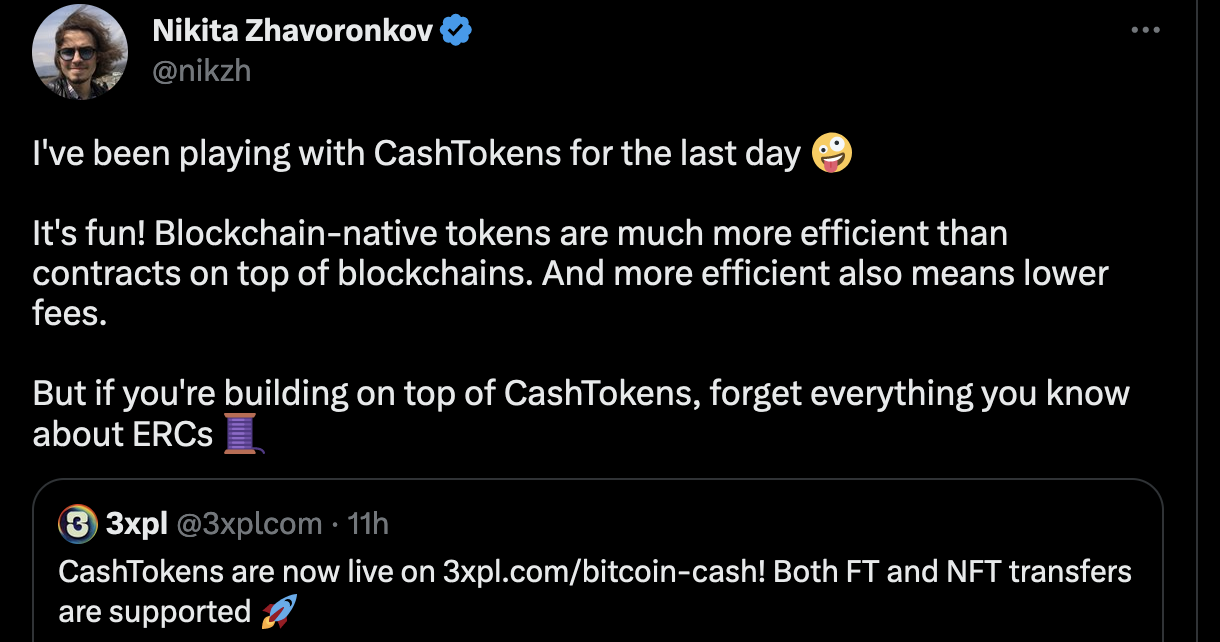The height and width of the screenshot is (642, 1220).
Task: Click "contracts on top of blockchains" text
Action: (282, 274)
